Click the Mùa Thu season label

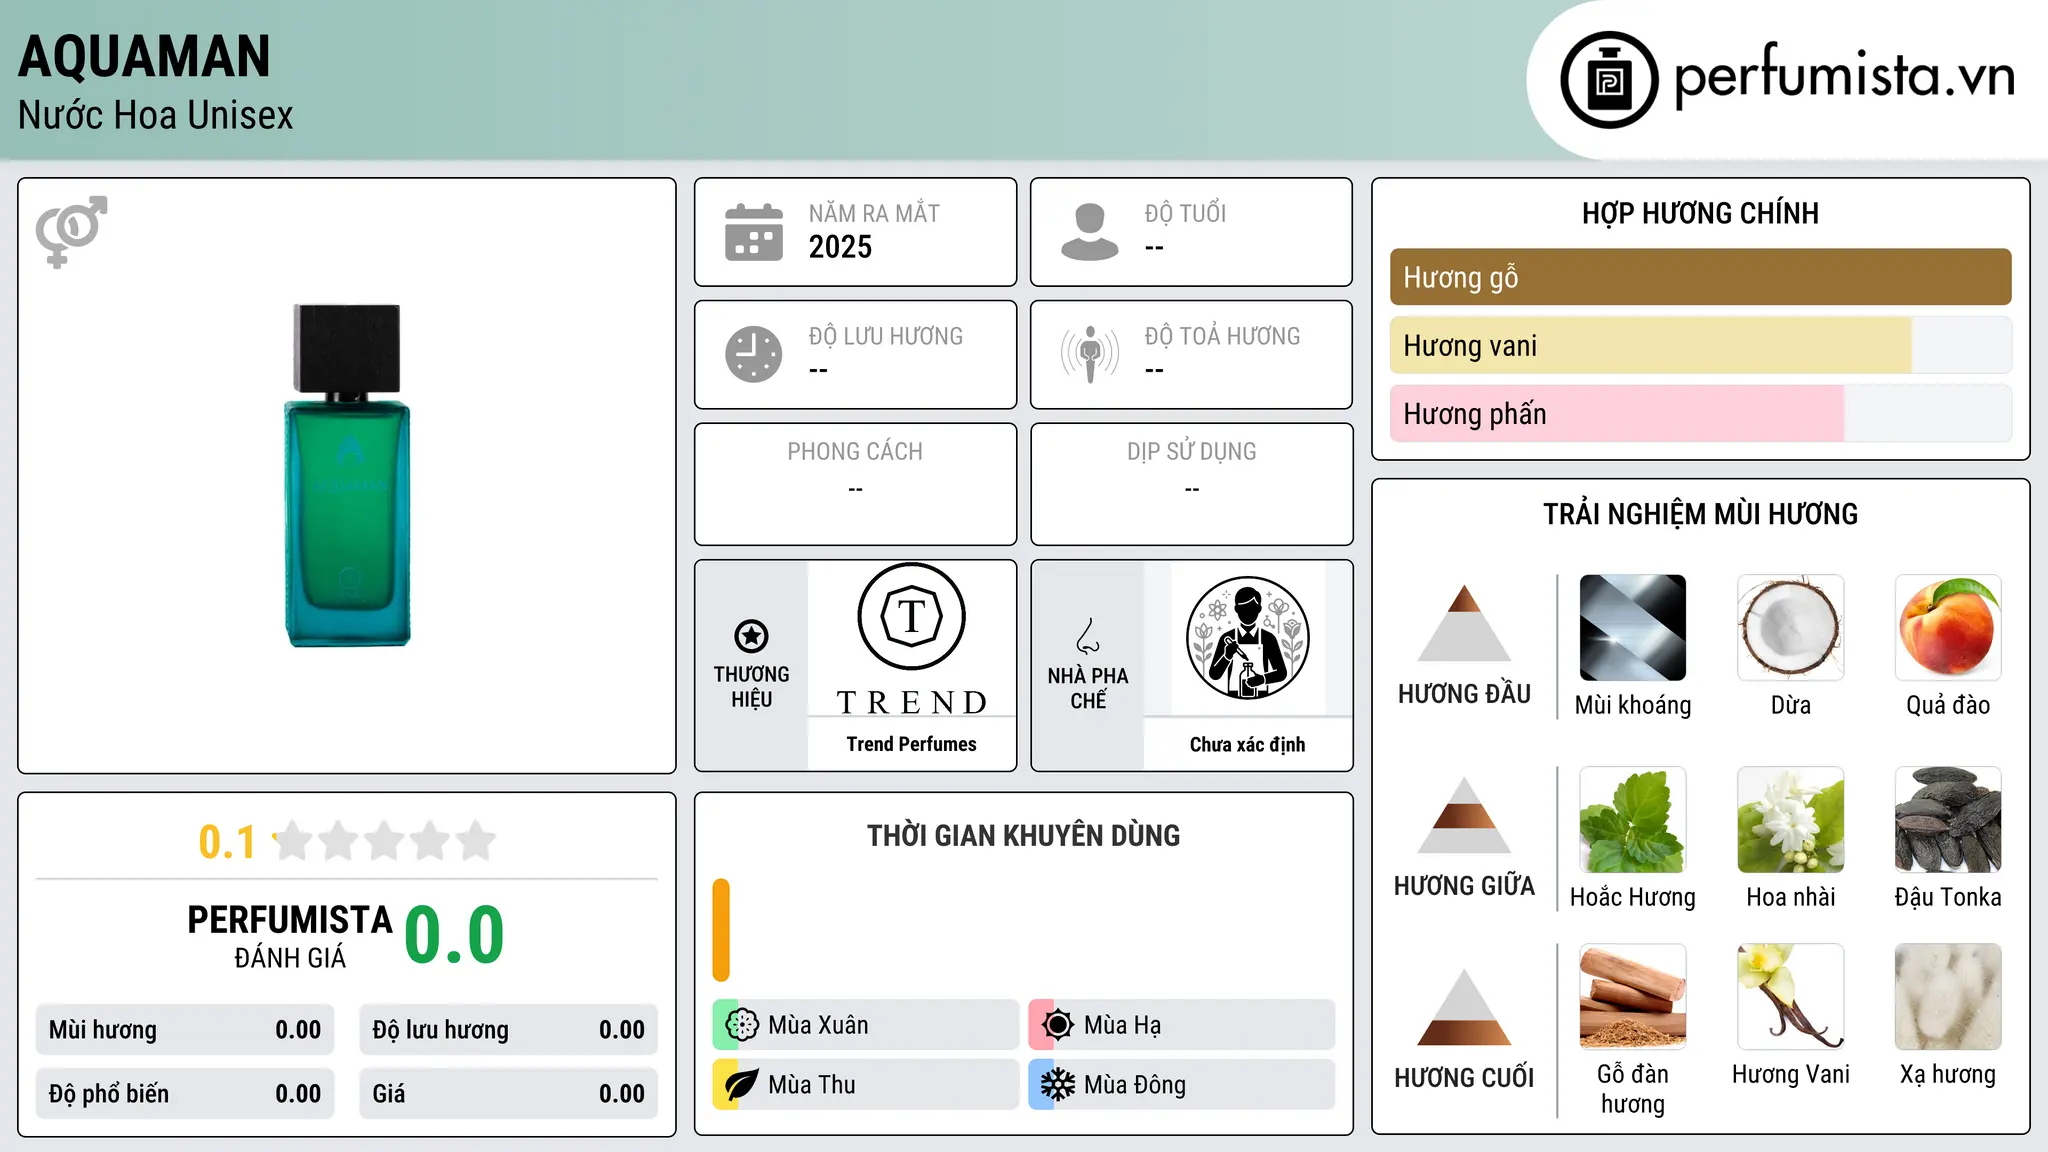[x=812, y=1085]
